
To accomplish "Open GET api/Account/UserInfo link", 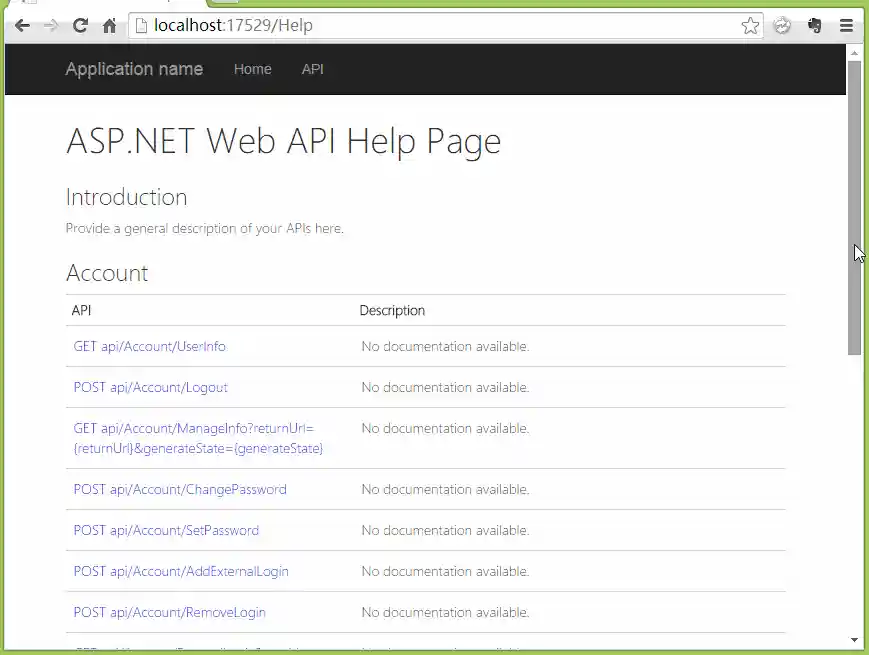I will point(149,347).
